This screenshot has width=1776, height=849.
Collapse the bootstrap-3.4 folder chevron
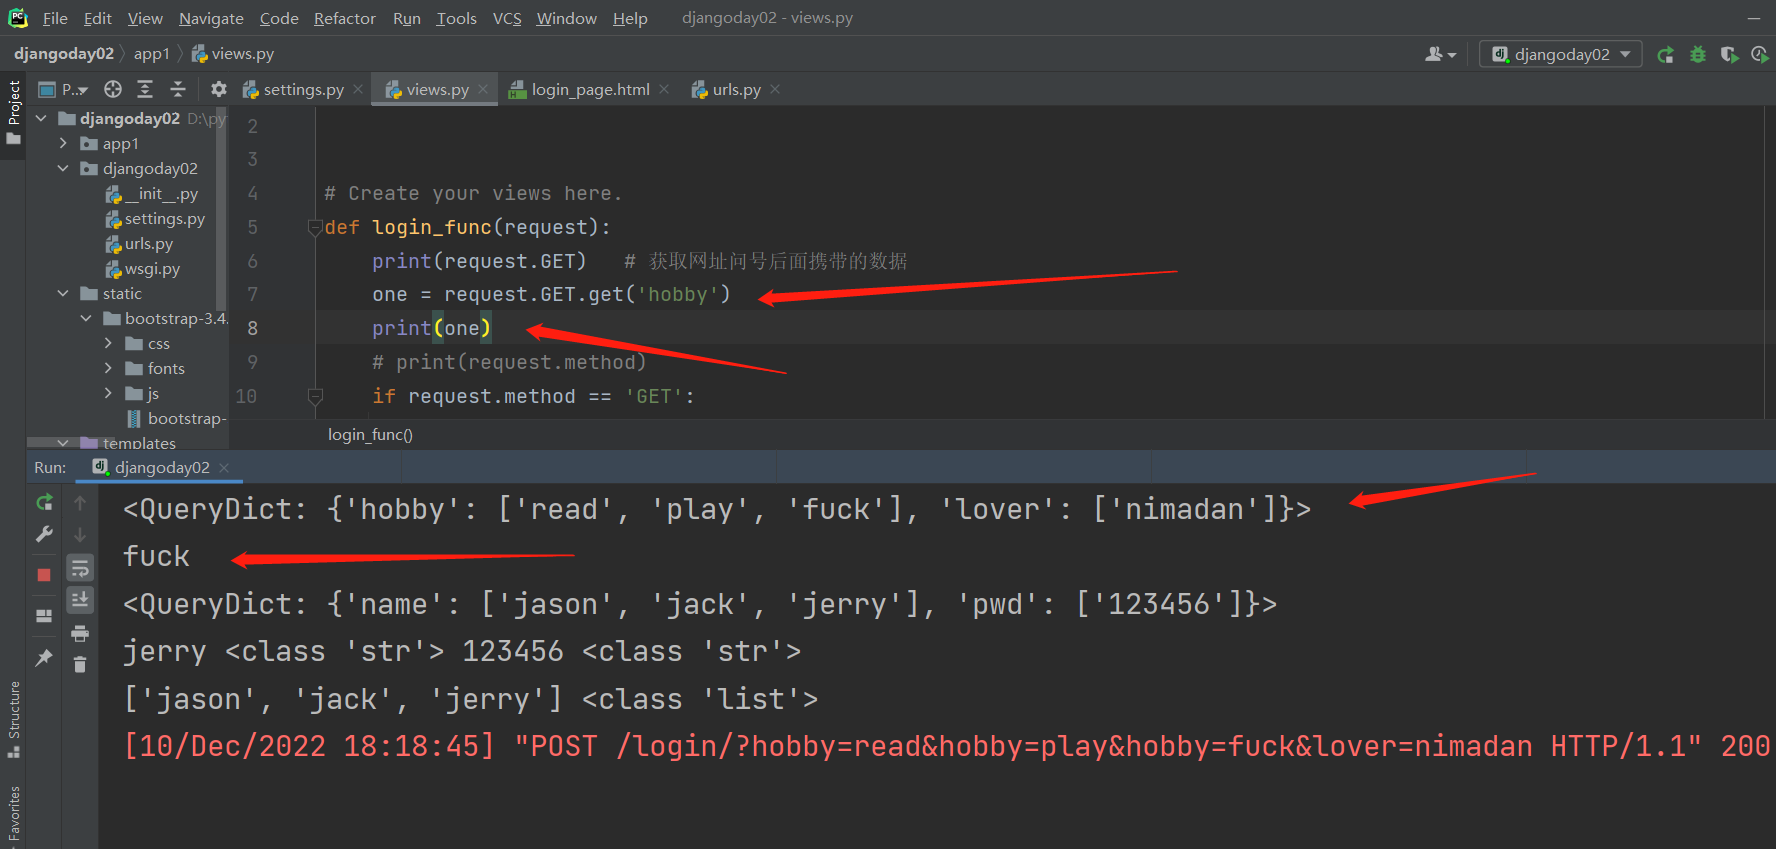[x=86, y=318]
